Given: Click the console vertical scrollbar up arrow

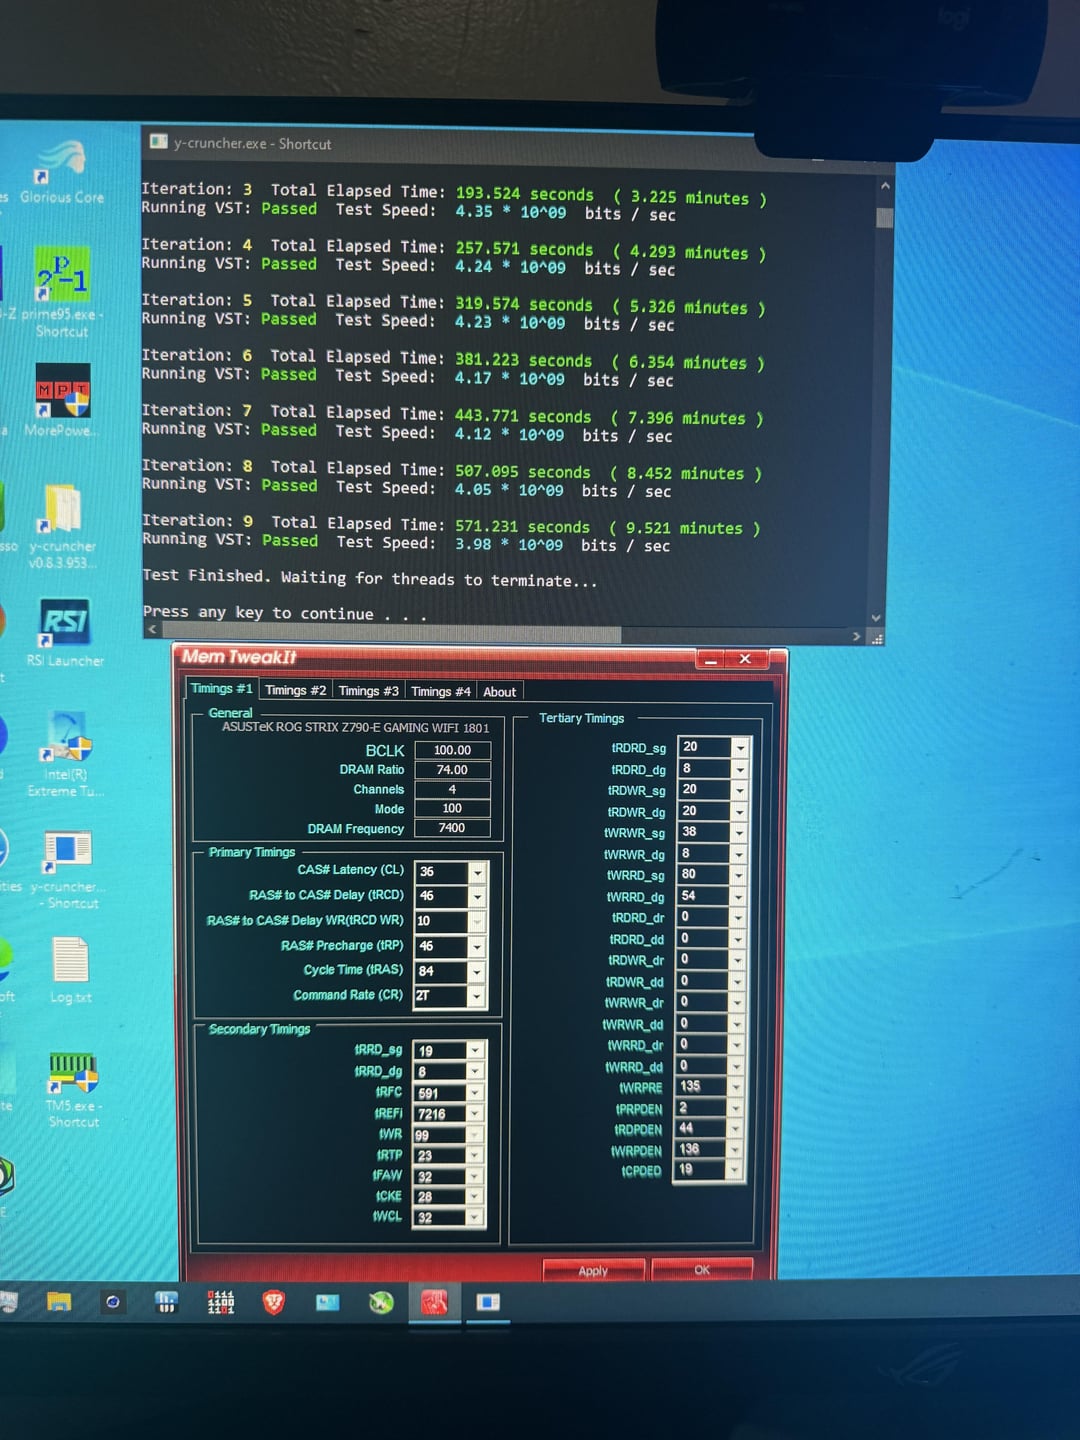Looking at the screenshot, I should pyautogui.click(x=884, y=186).
